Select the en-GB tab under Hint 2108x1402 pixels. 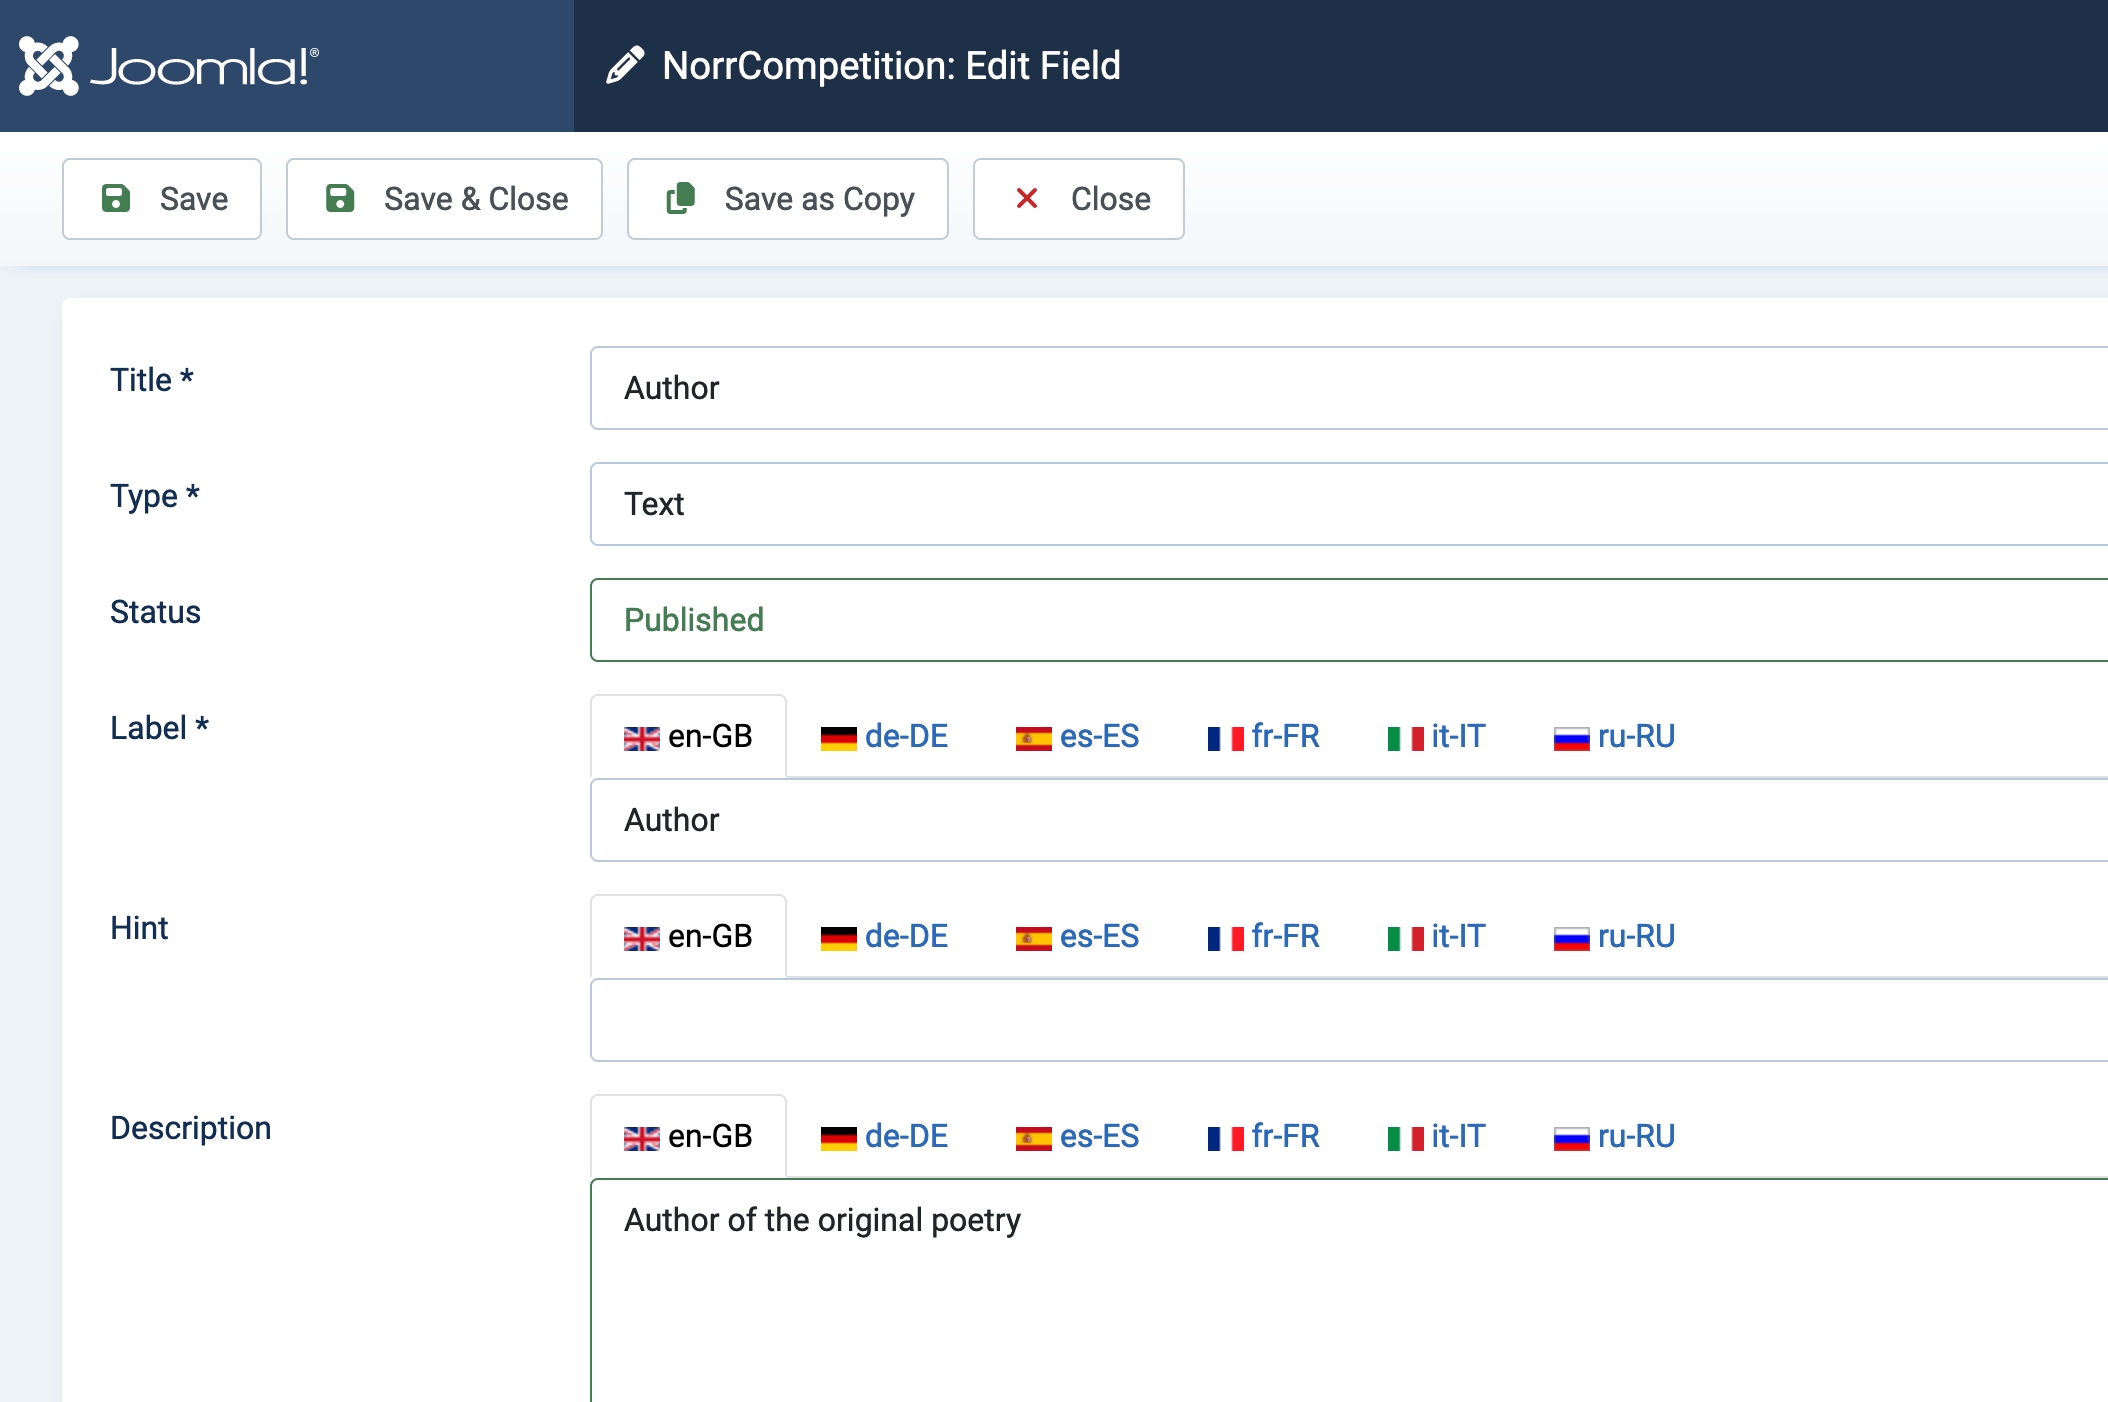[x=688, y=937]
